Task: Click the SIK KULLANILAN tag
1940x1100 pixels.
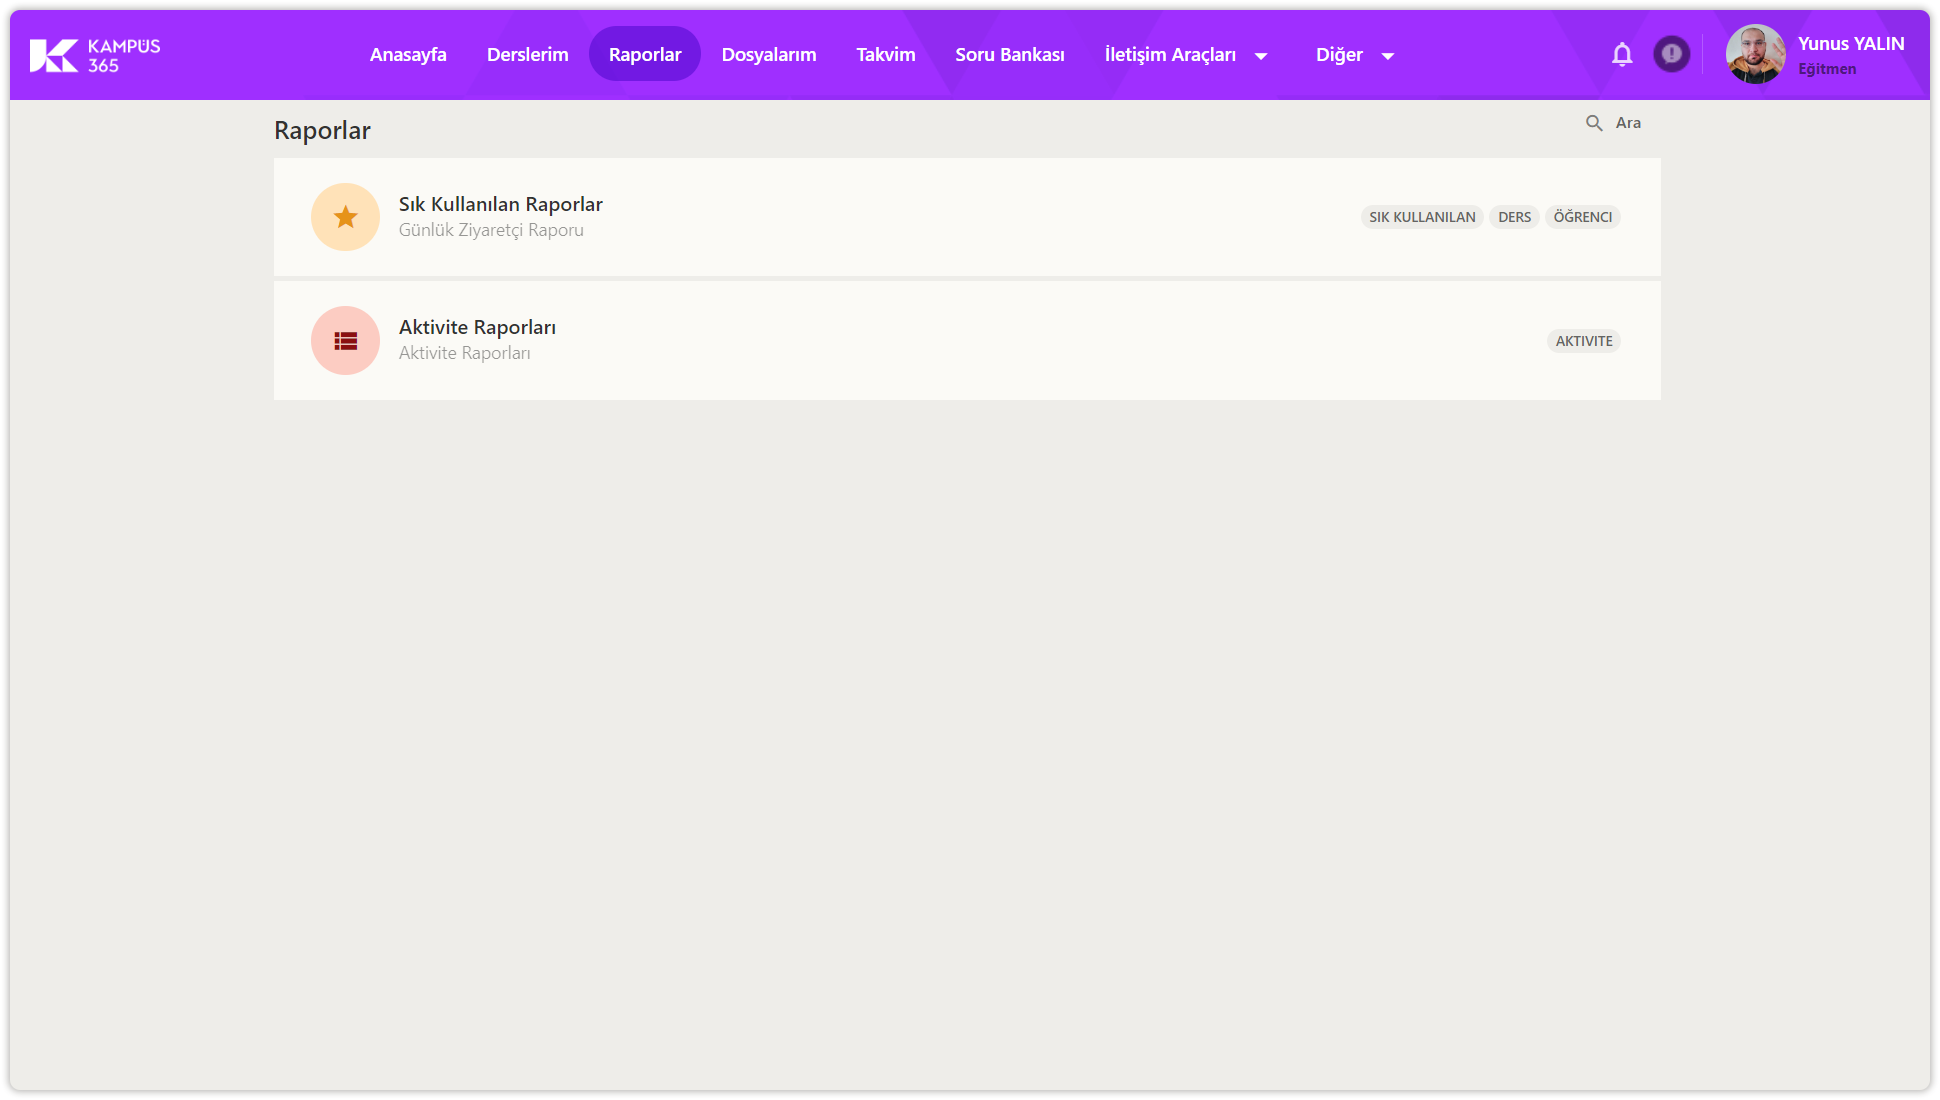Action: 1421,217
